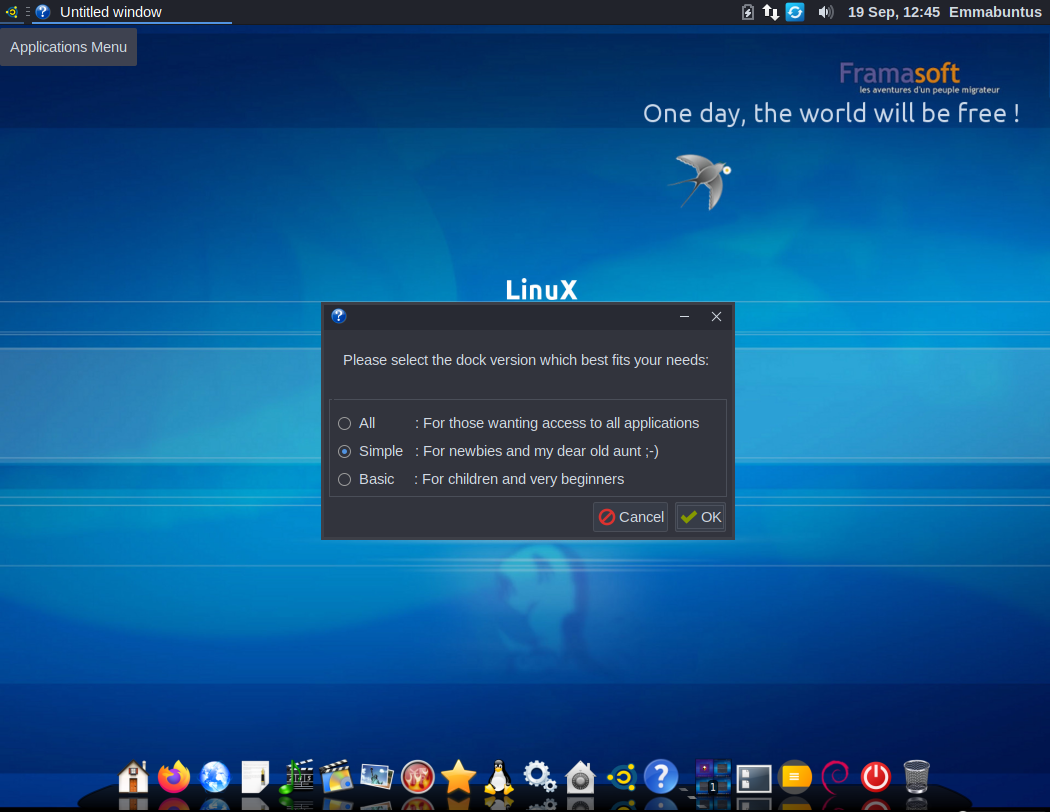Open the video clapperboard with disc icon
This screenshot has width=1050, height=812.
point(337,777)
